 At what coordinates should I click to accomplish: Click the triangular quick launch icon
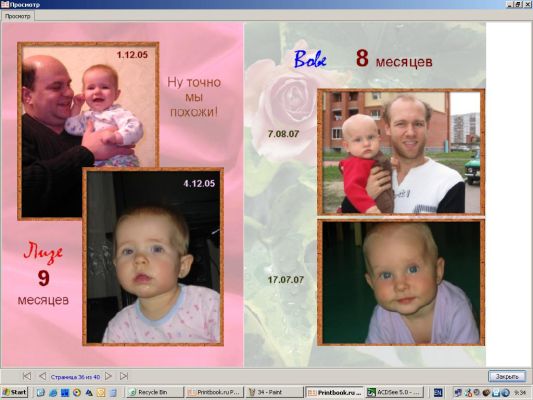(89, 393)
